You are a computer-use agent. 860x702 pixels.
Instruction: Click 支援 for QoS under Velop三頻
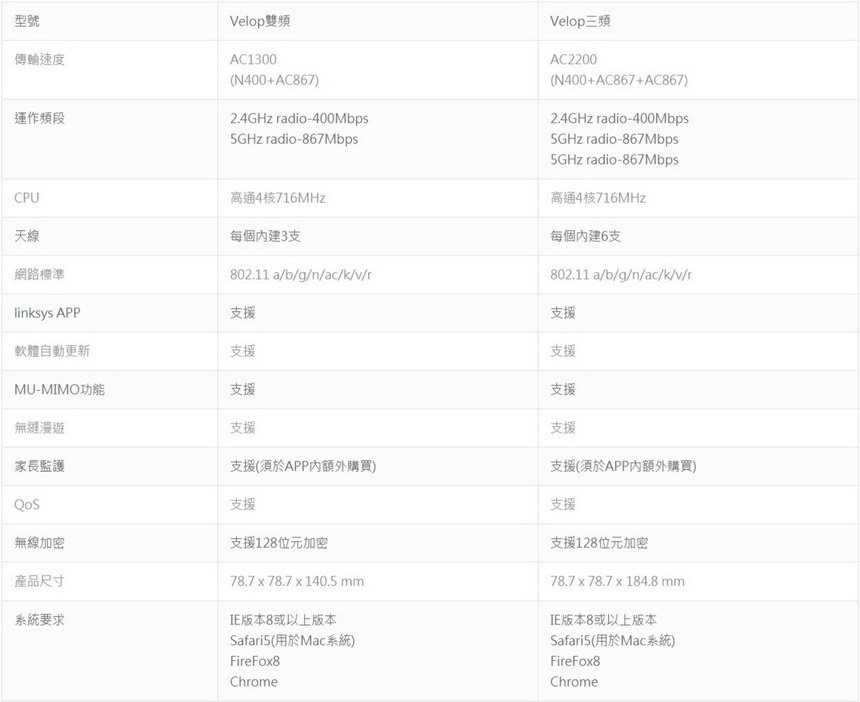point(563,505)
